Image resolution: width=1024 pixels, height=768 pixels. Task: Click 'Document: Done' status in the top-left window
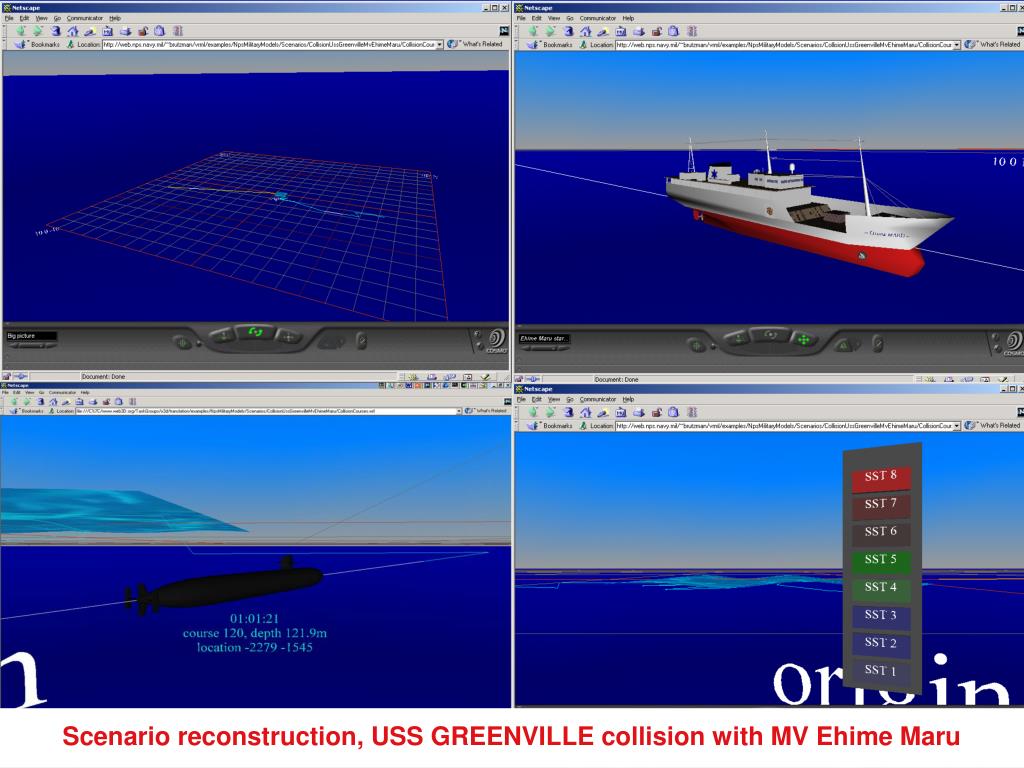pos(103,377)
